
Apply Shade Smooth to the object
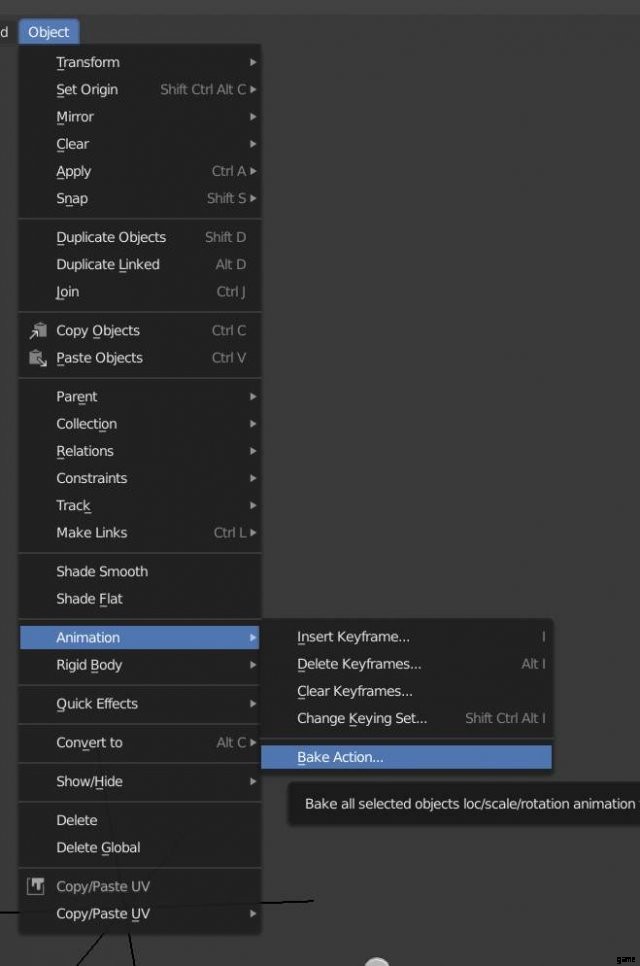pos(102,572)
